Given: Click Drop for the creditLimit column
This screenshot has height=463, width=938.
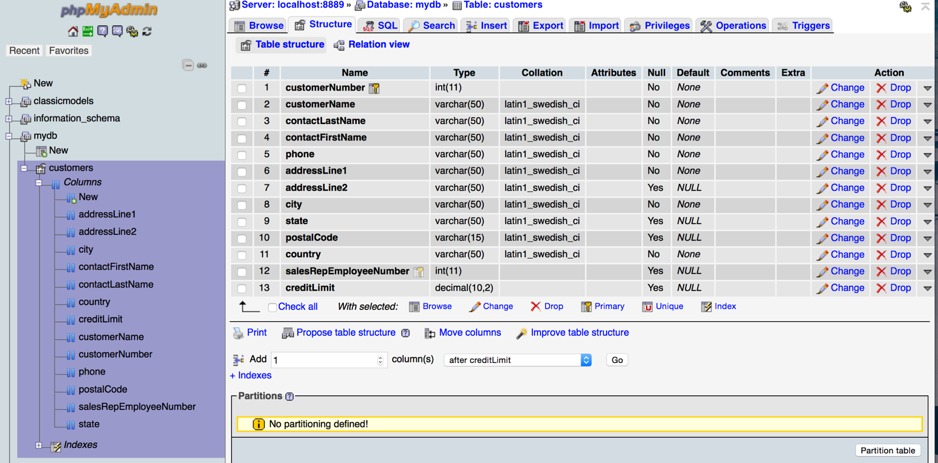Looking at the screenshot, I should 893,288.
